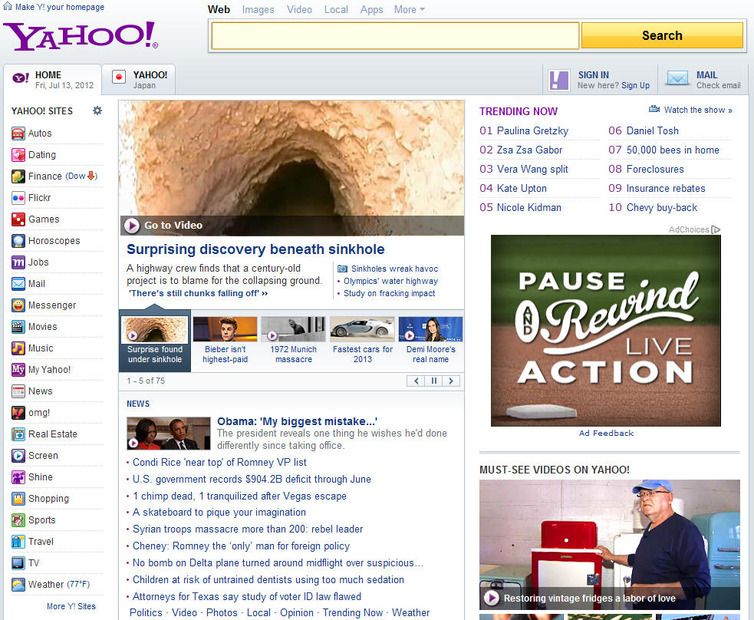This screenshot has height=620, width=754.
Task: Play the Obama news video thumbnail
Action: point(168,433)
